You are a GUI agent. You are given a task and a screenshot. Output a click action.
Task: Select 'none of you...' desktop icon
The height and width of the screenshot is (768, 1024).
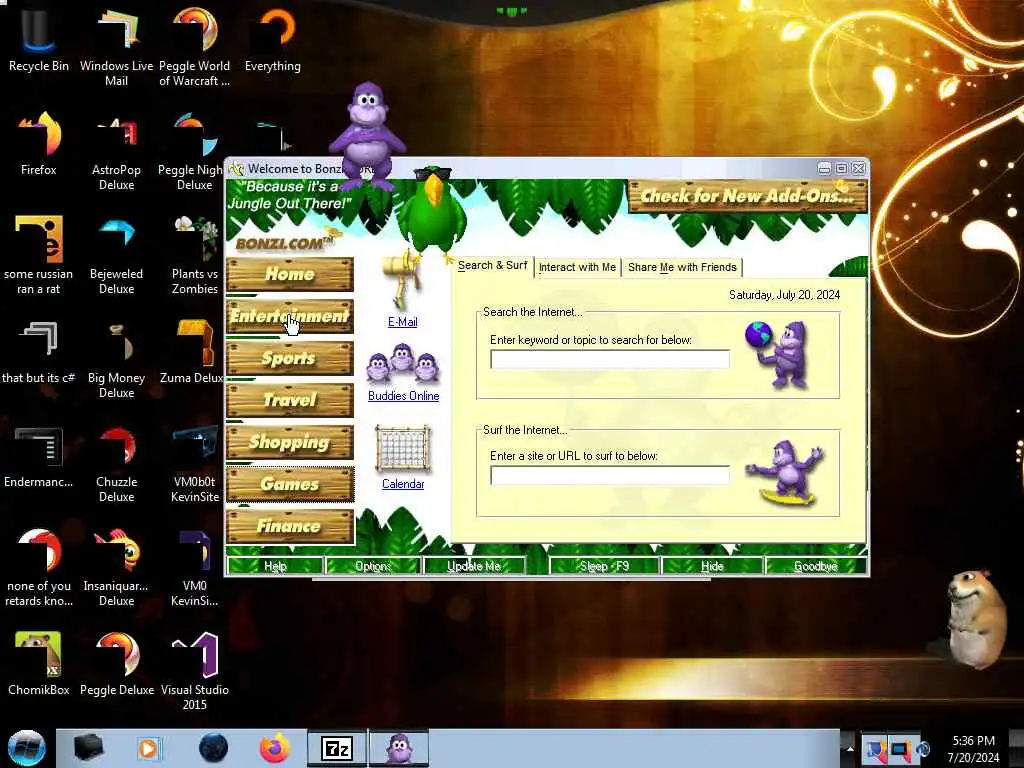39,567
